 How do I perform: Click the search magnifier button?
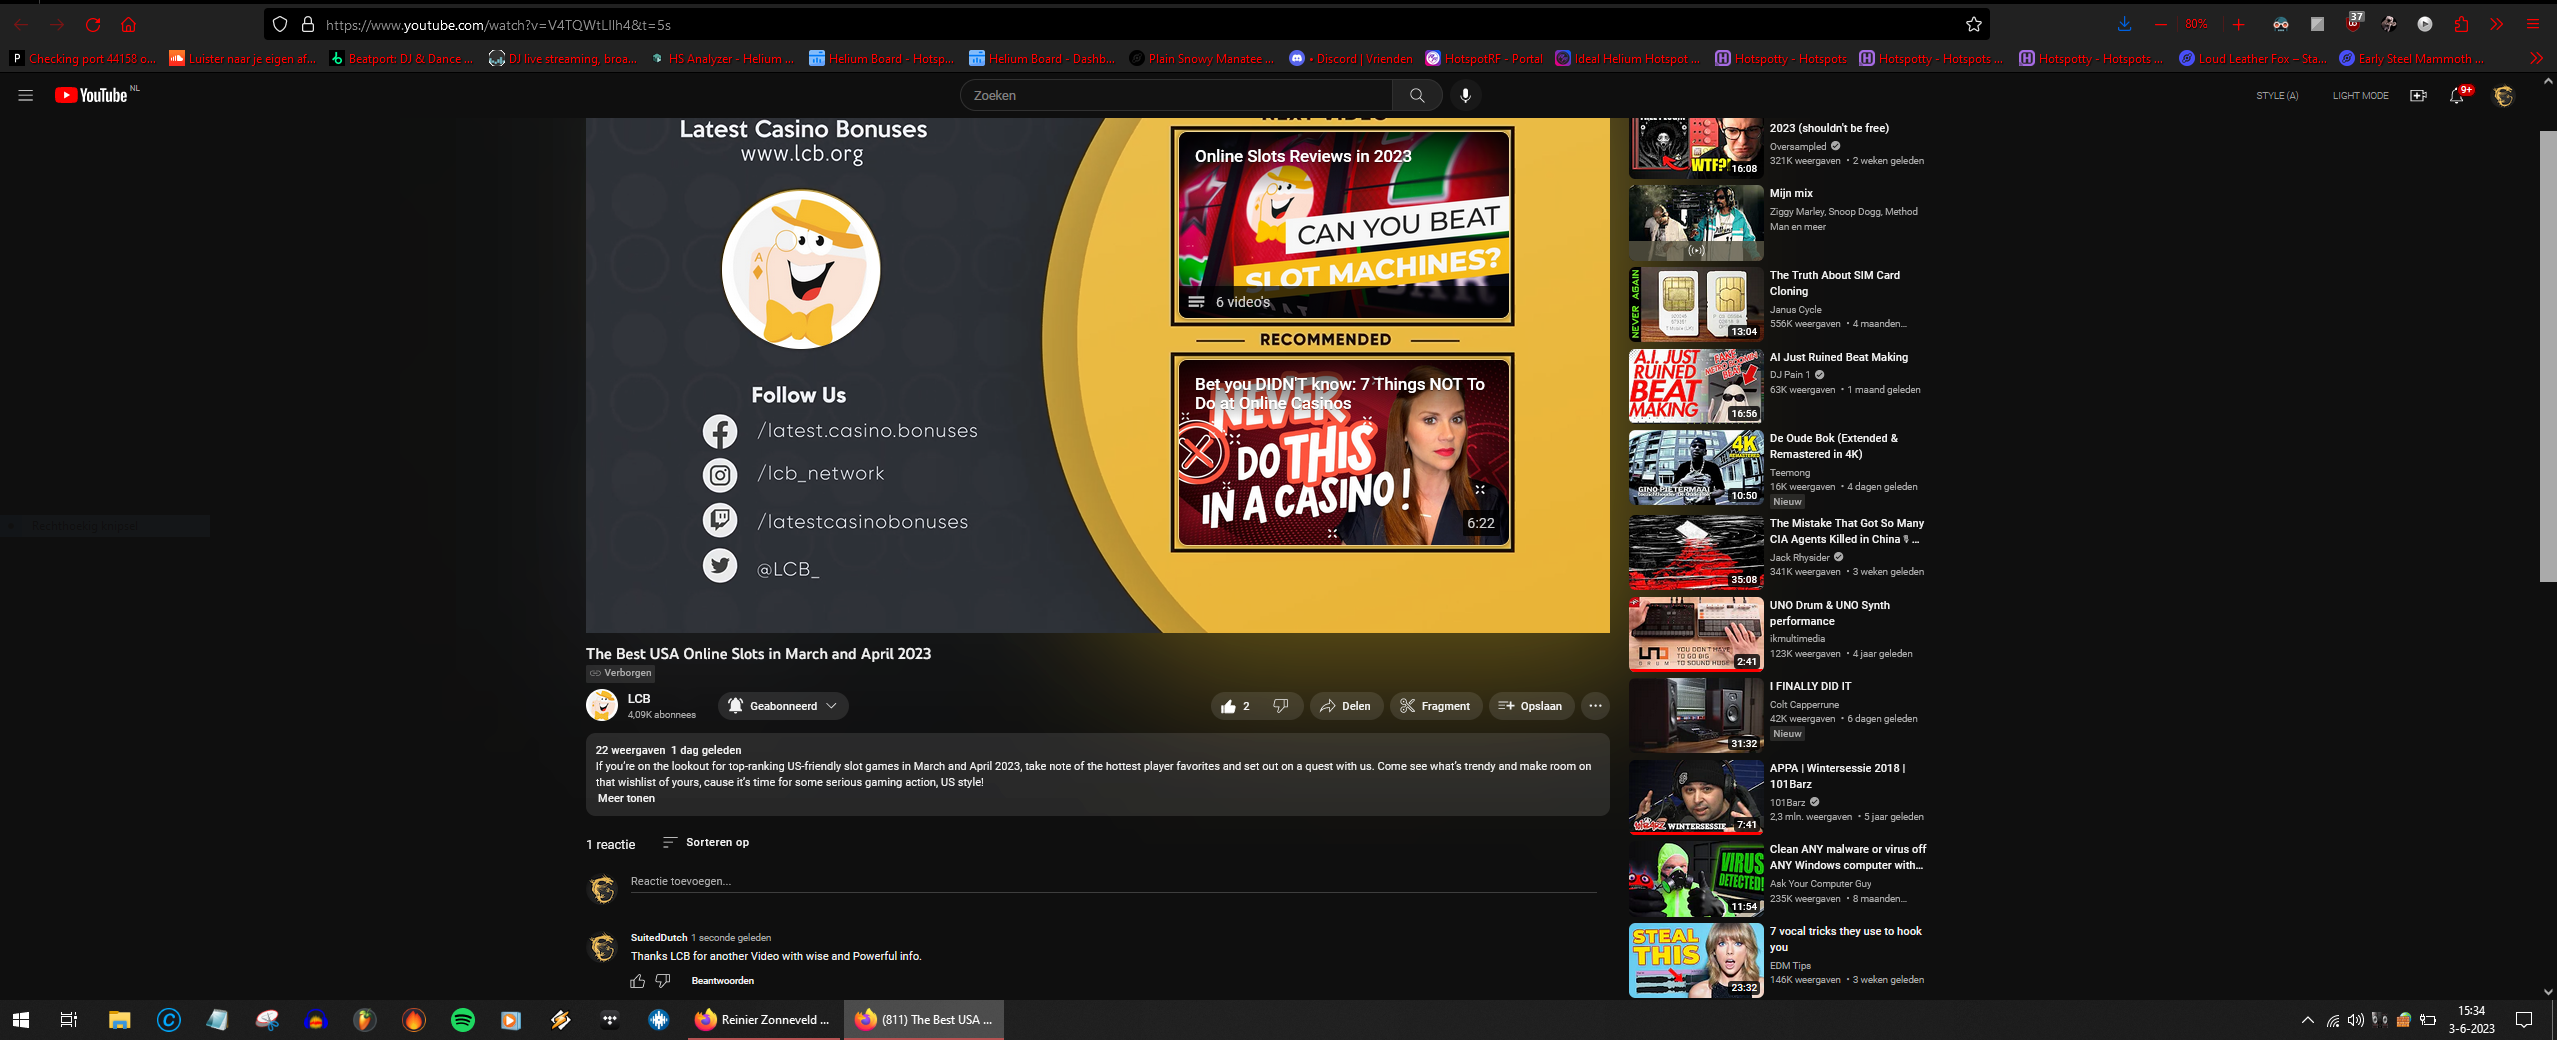pos(1416,96)
